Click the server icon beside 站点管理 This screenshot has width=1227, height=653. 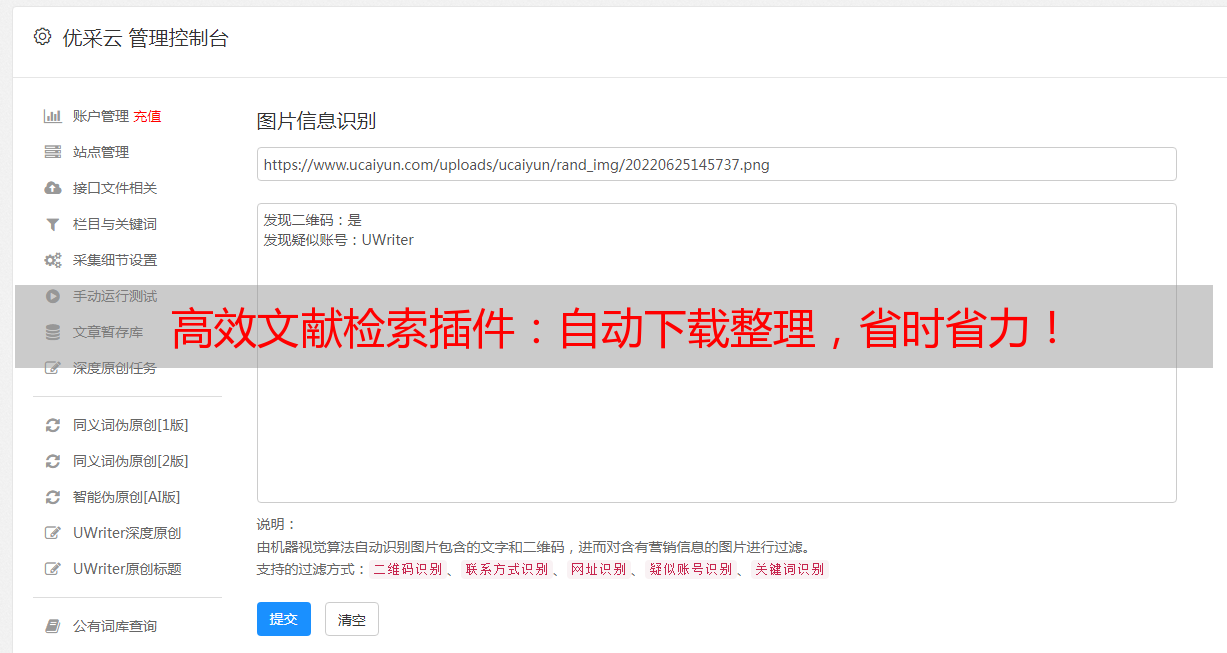tap(53, 152)
